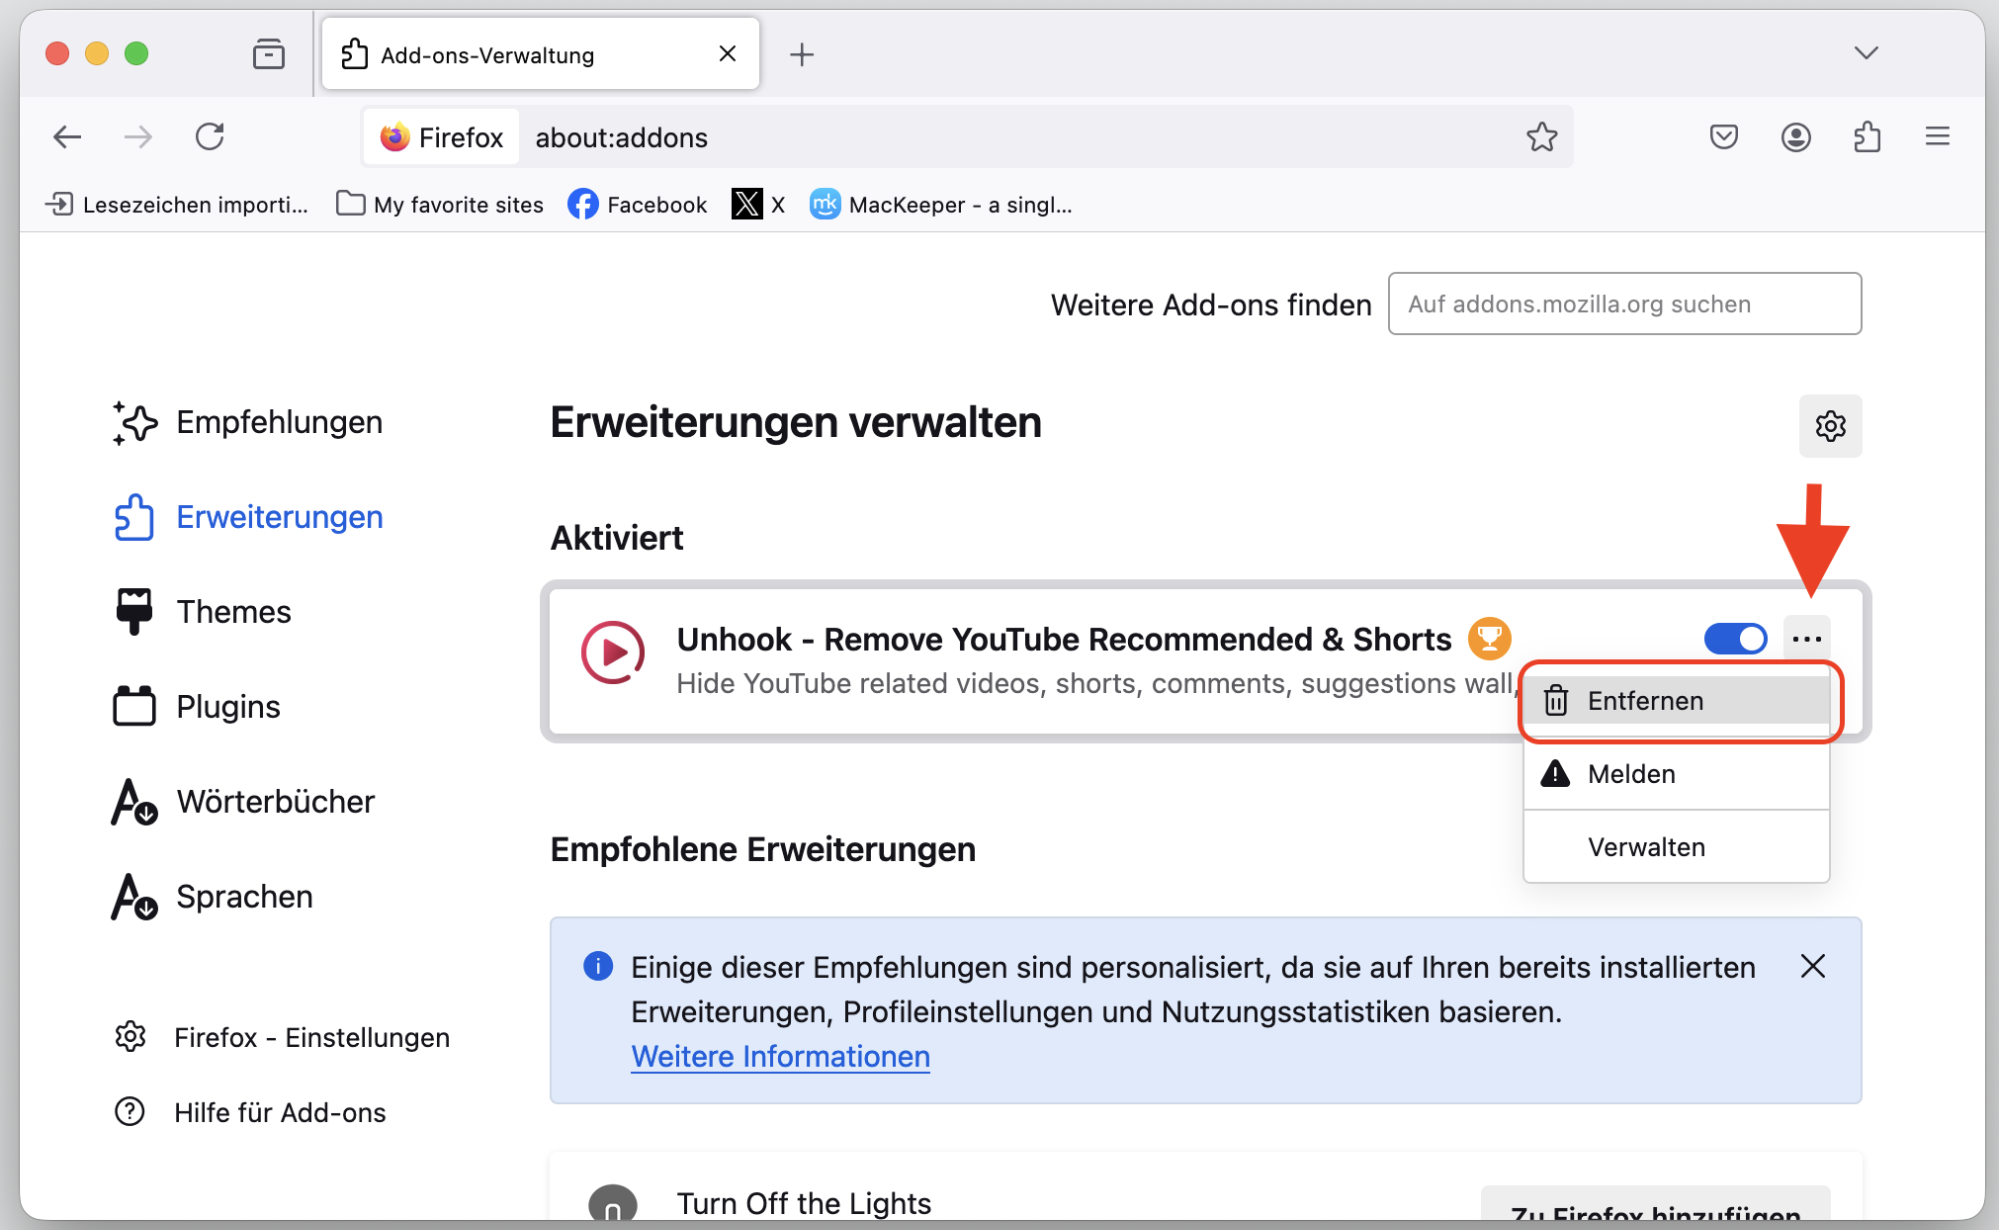Open the extensions puzzle icon in toolbar
Image resolution: width=1999 pixels, height=1230 pixels.
[x=1867, y=137]
